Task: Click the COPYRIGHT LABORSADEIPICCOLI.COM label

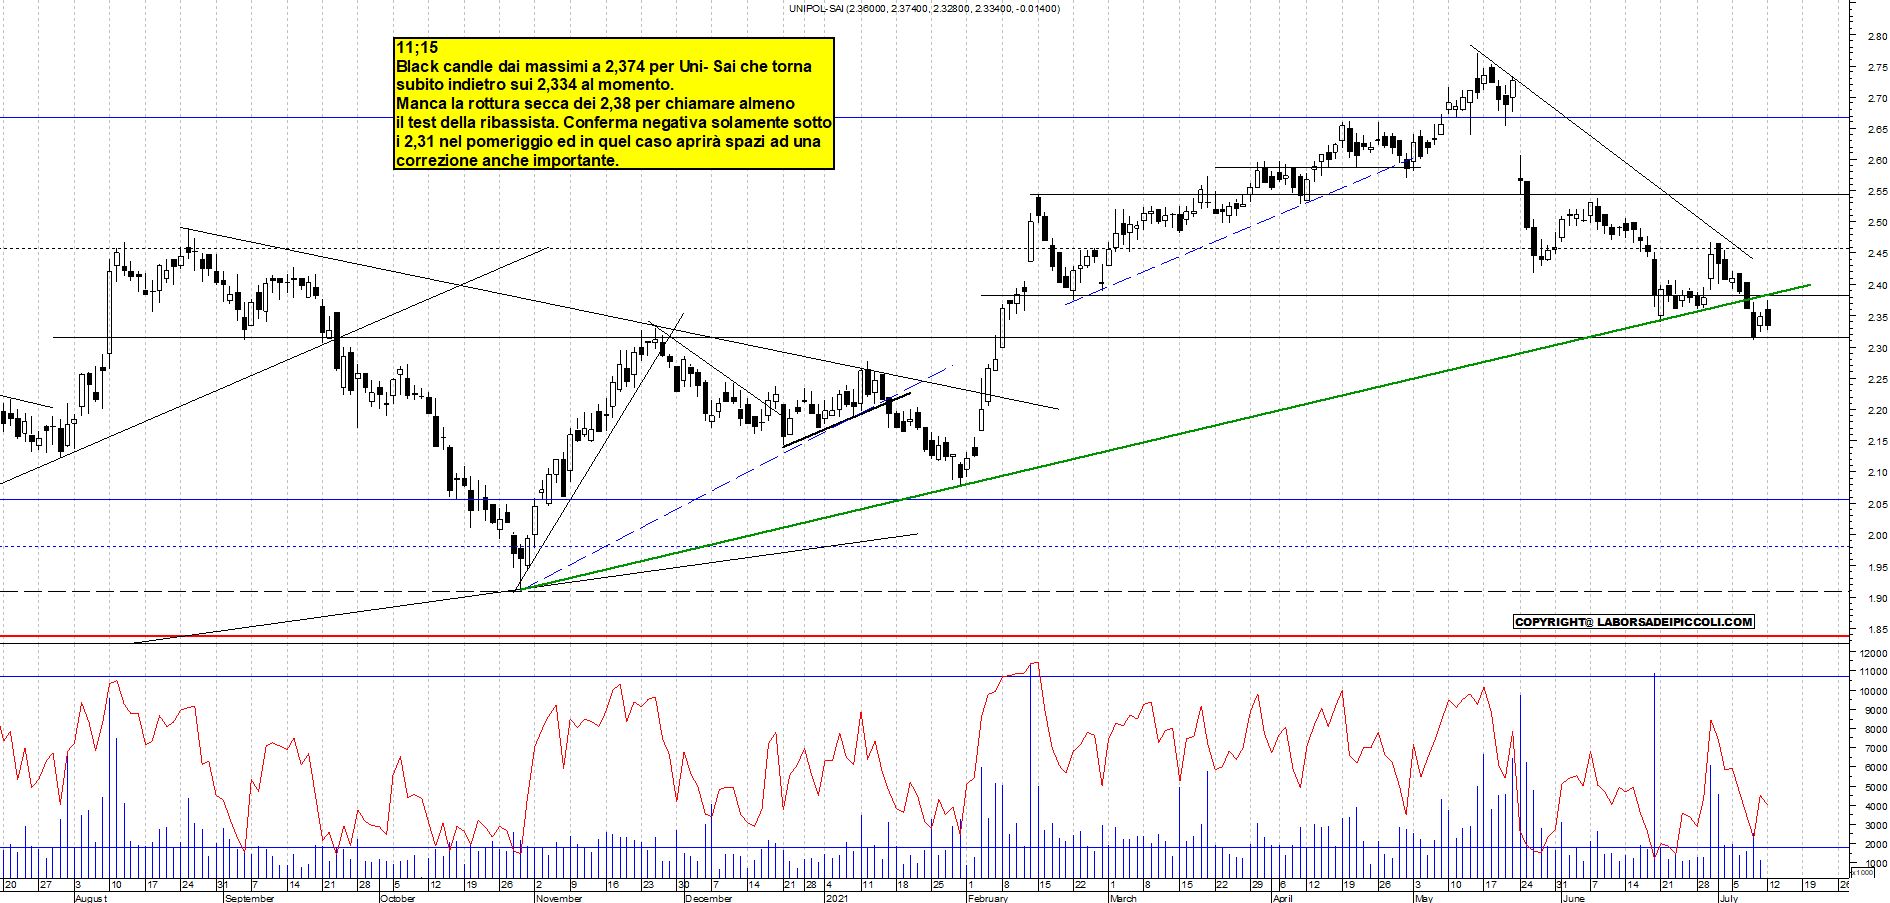Action: 1634,622
